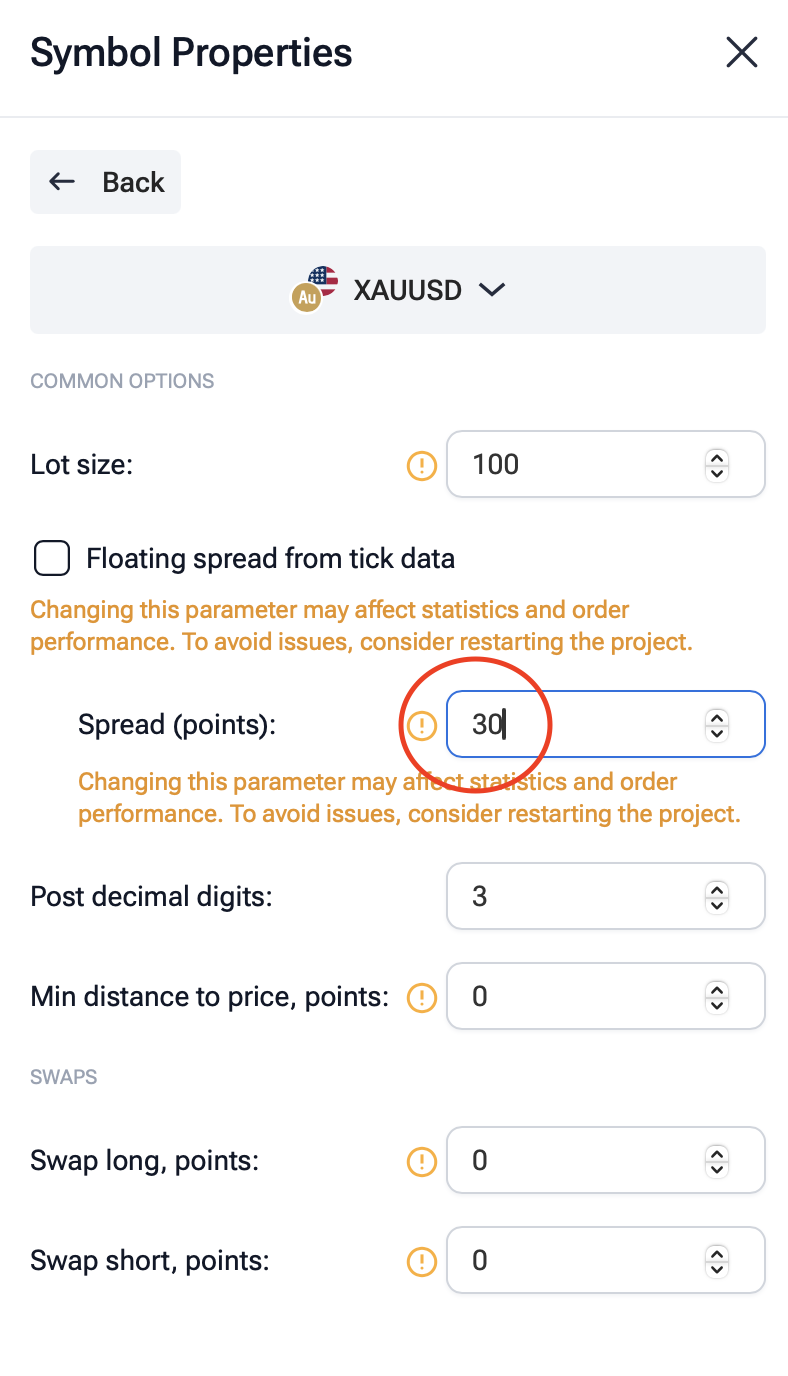Click the info icon next to Lot size
Image resolution: width=788 pixels, height=1376 pixels.
coord(422,465)
